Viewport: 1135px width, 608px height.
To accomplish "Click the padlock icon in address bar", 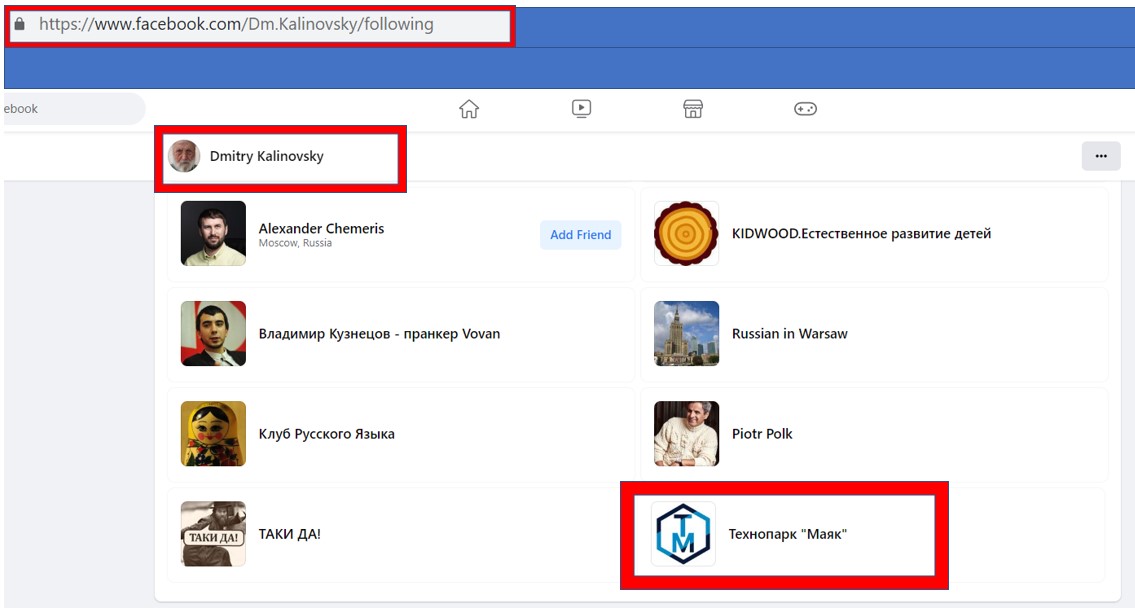I will pyautogui.click(x=20, y=24).
